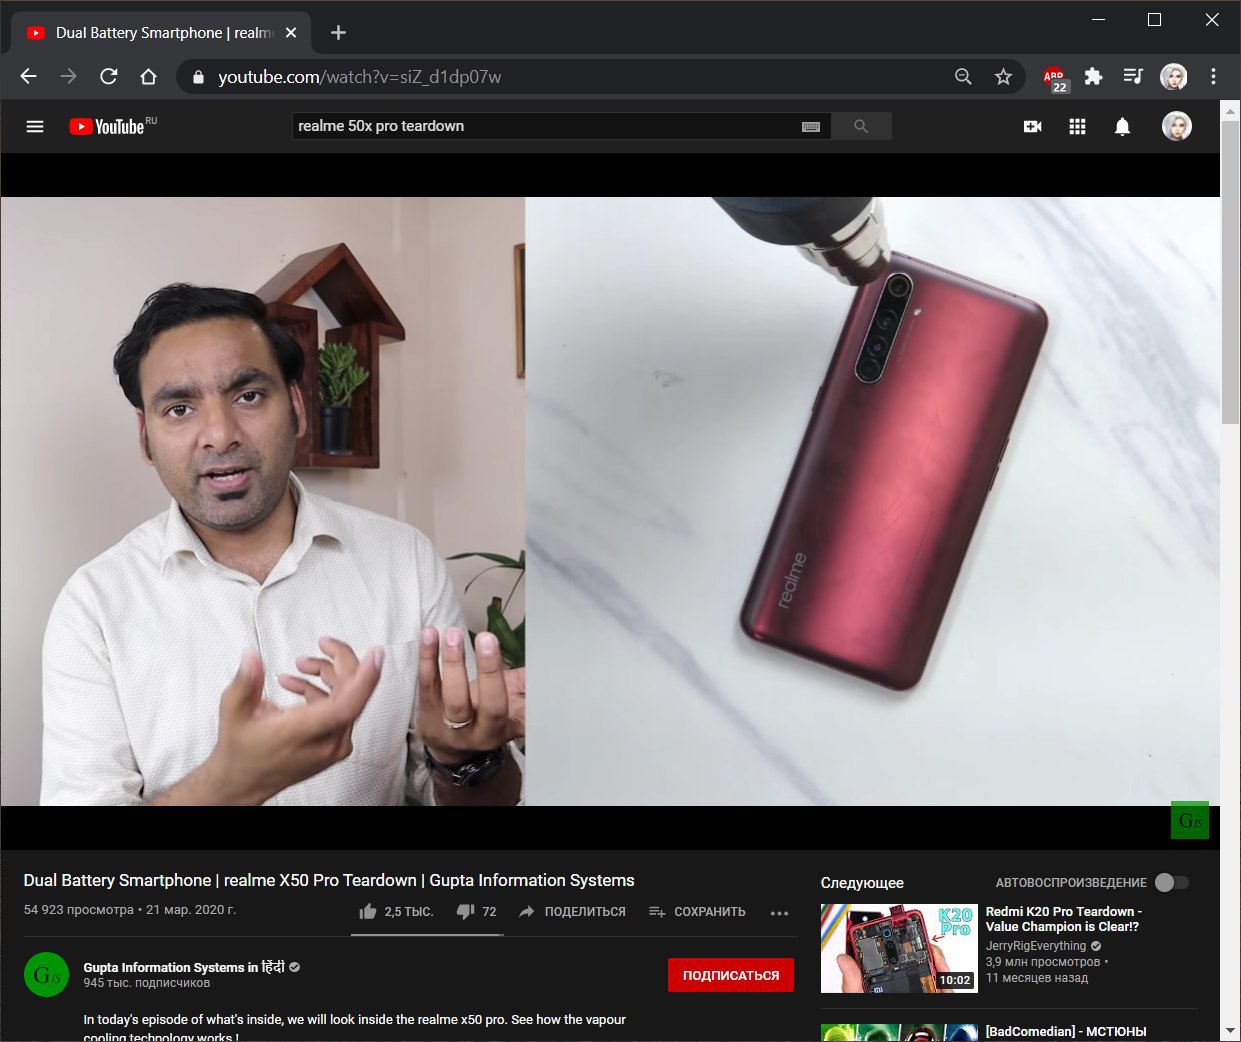
Task: Share the video via ПОДЕЛИТЬСЯ
Action: 572,912
